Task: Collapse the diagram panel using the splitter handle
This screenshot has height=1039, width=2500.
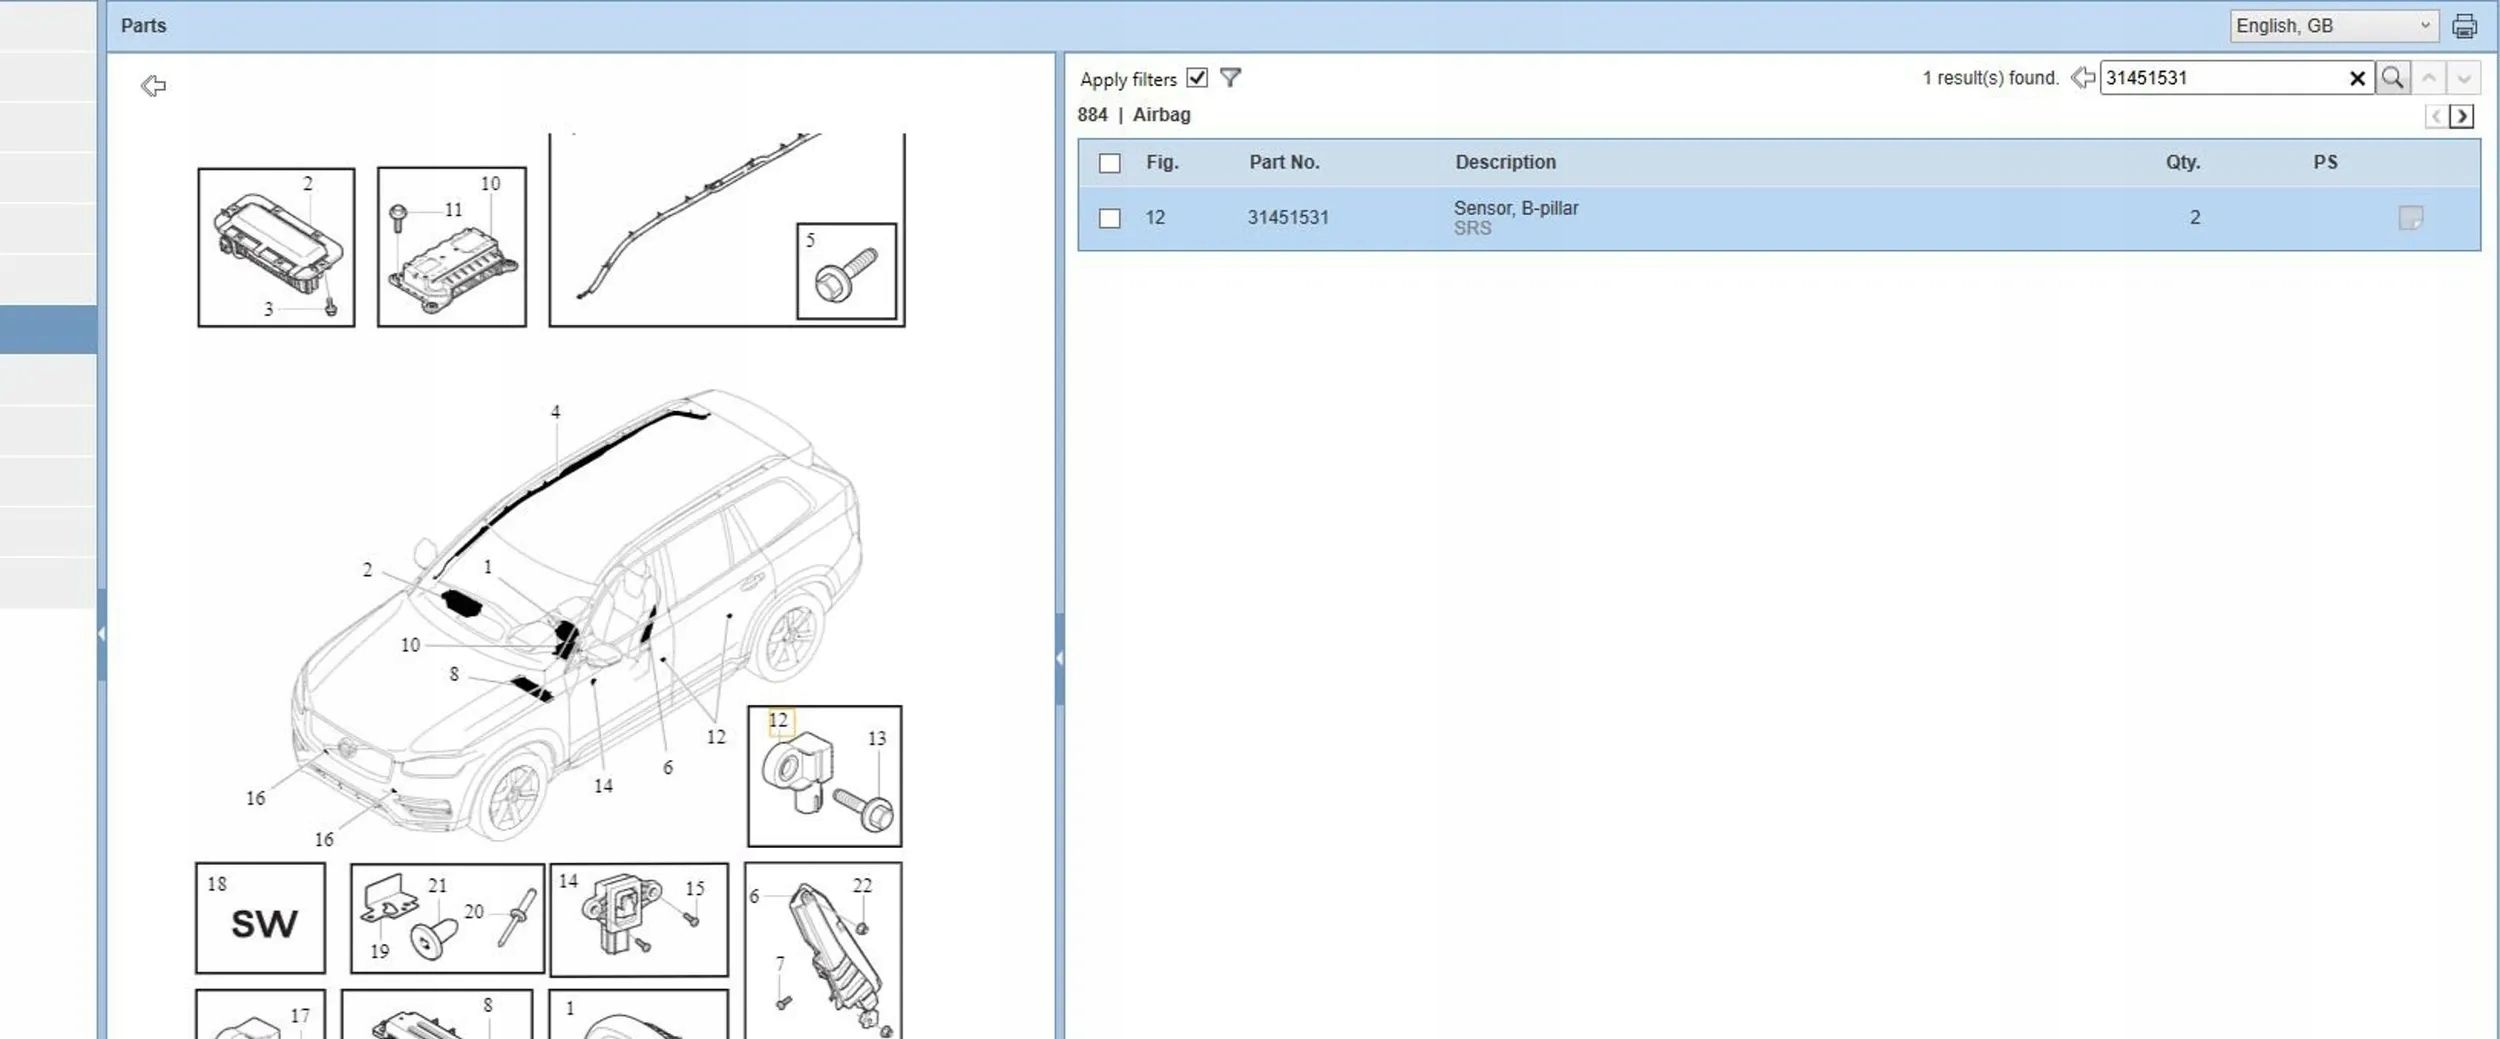Action: click(1059, 658)
